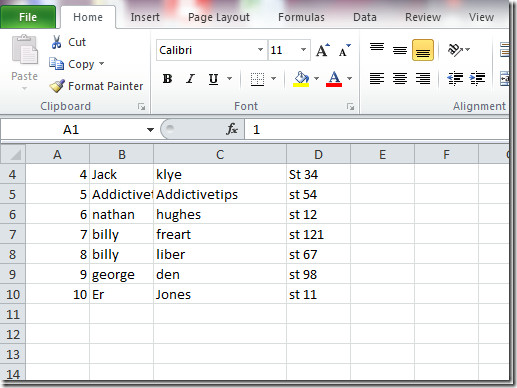Select the cell containing st 121
Screen dimensions: 517x388
click(318, 234)
